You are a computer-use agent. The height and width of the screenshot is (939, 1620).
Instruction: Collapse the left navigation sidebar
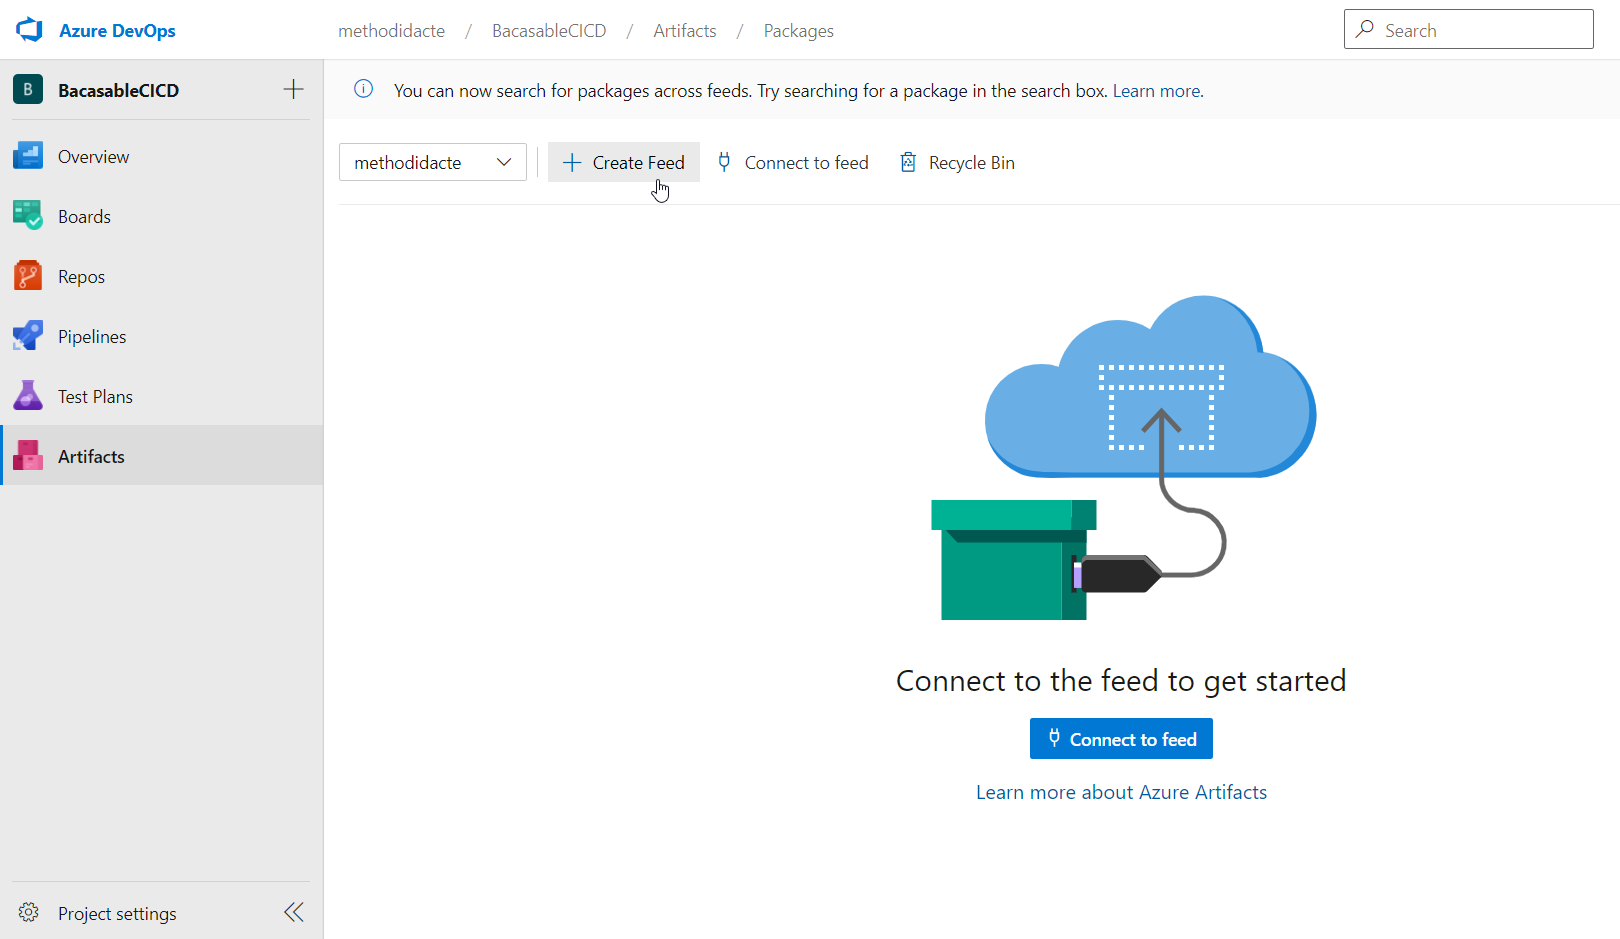(293, 912)
